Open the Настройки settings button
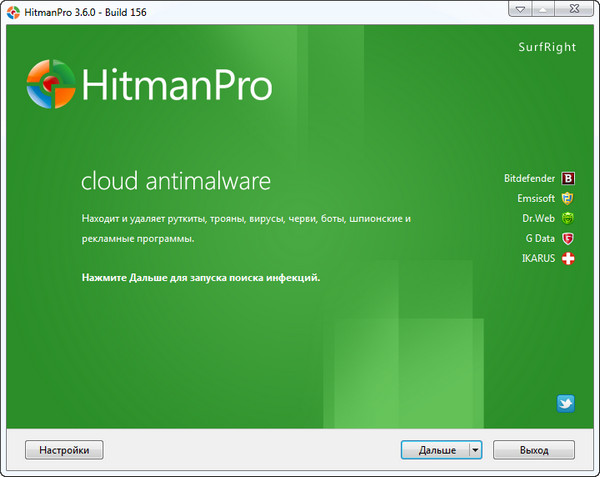 (x=64, y=450)
